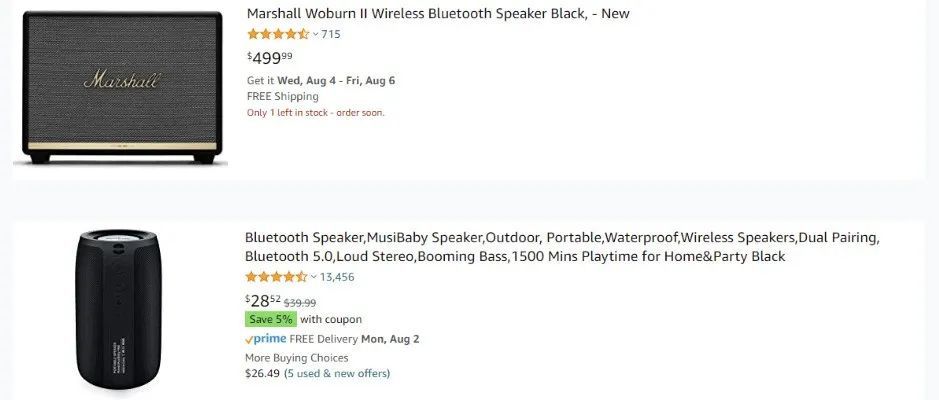Click the $28.52 MusiBaby price

tap(263, 300)
